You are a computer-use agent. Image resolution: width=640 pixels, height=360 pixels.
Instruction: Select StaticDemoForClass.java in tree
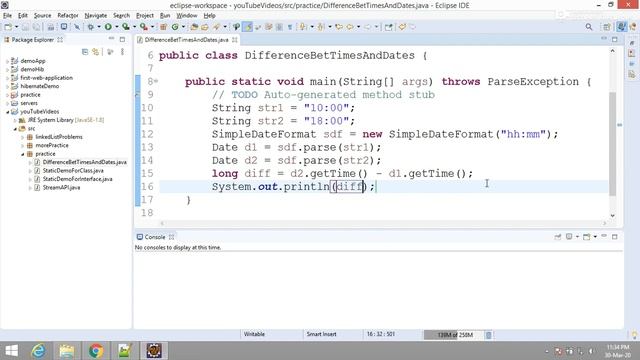73,171
